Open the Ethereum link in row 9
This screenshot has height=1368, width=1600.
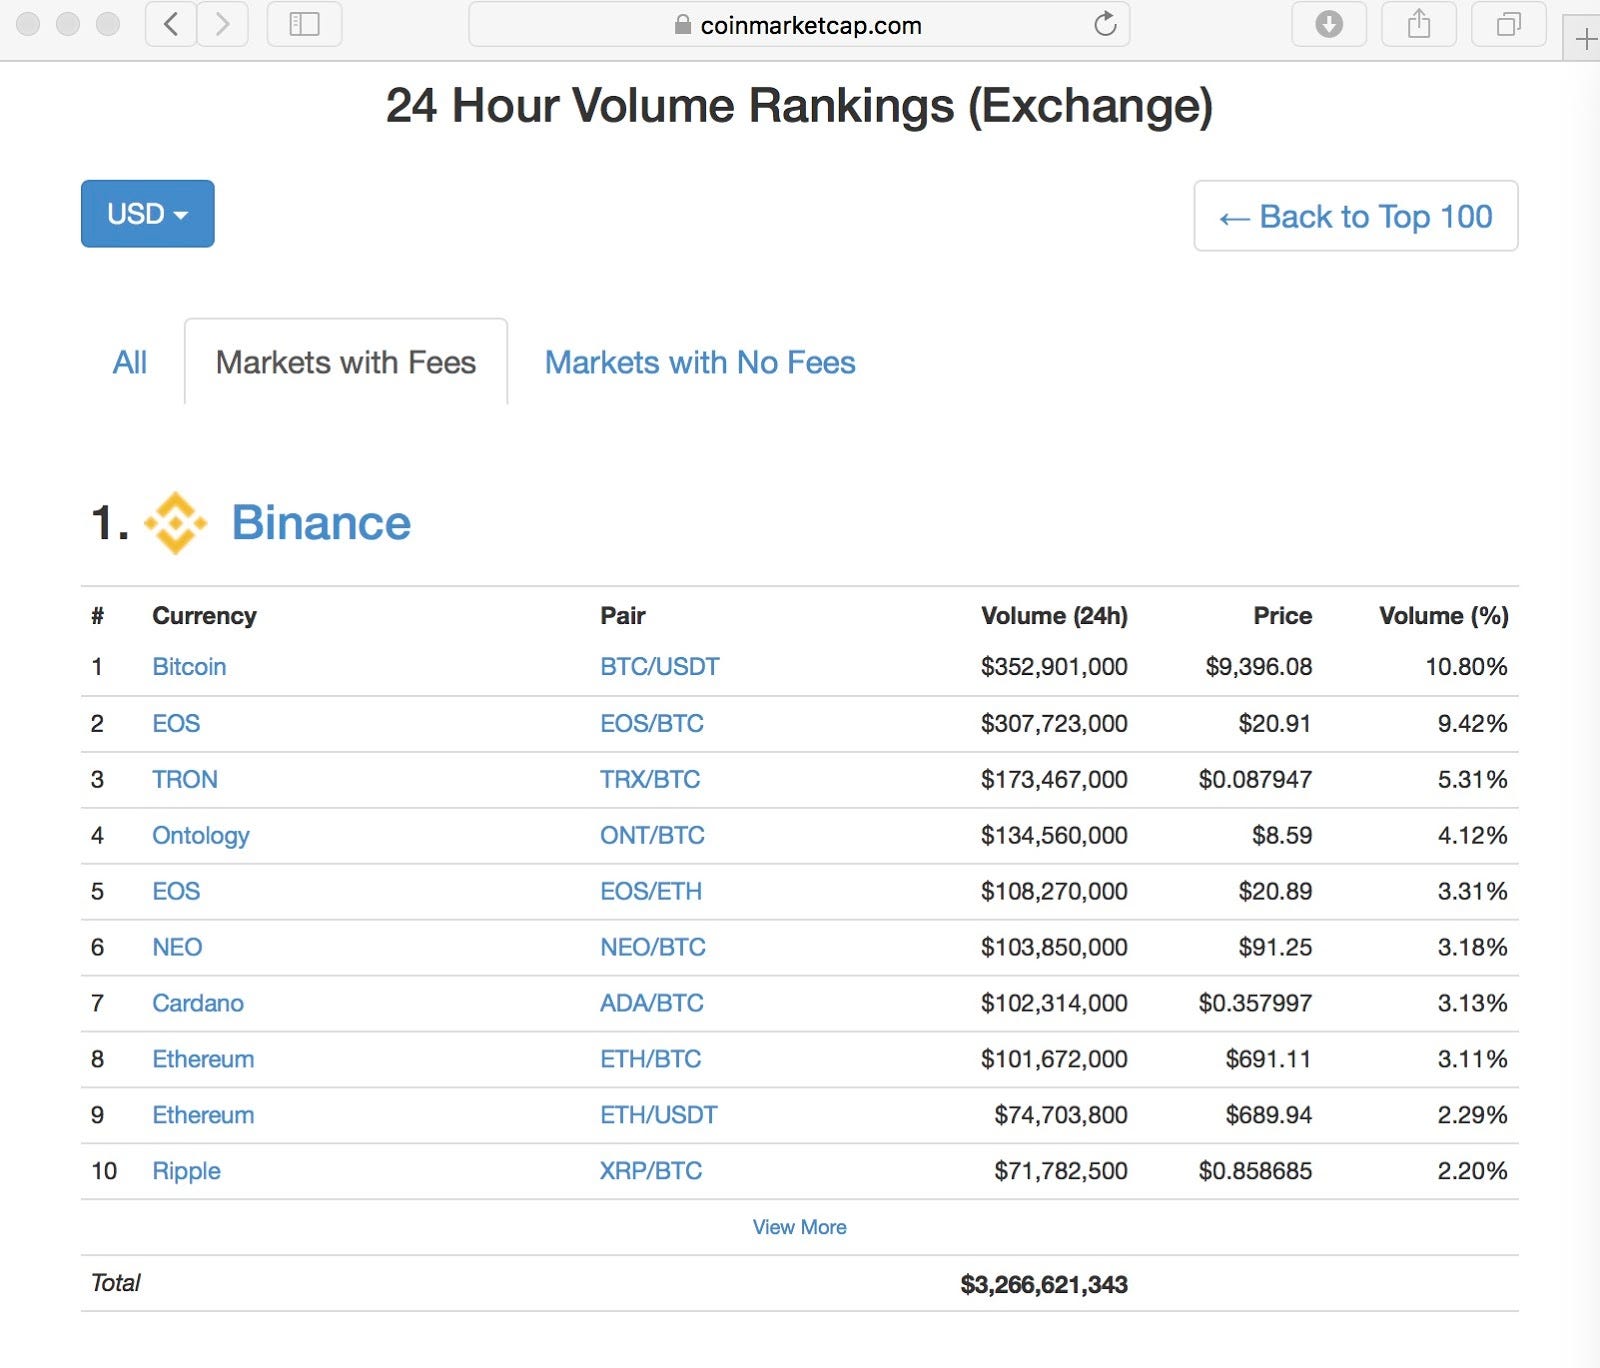pos(203,1115)
